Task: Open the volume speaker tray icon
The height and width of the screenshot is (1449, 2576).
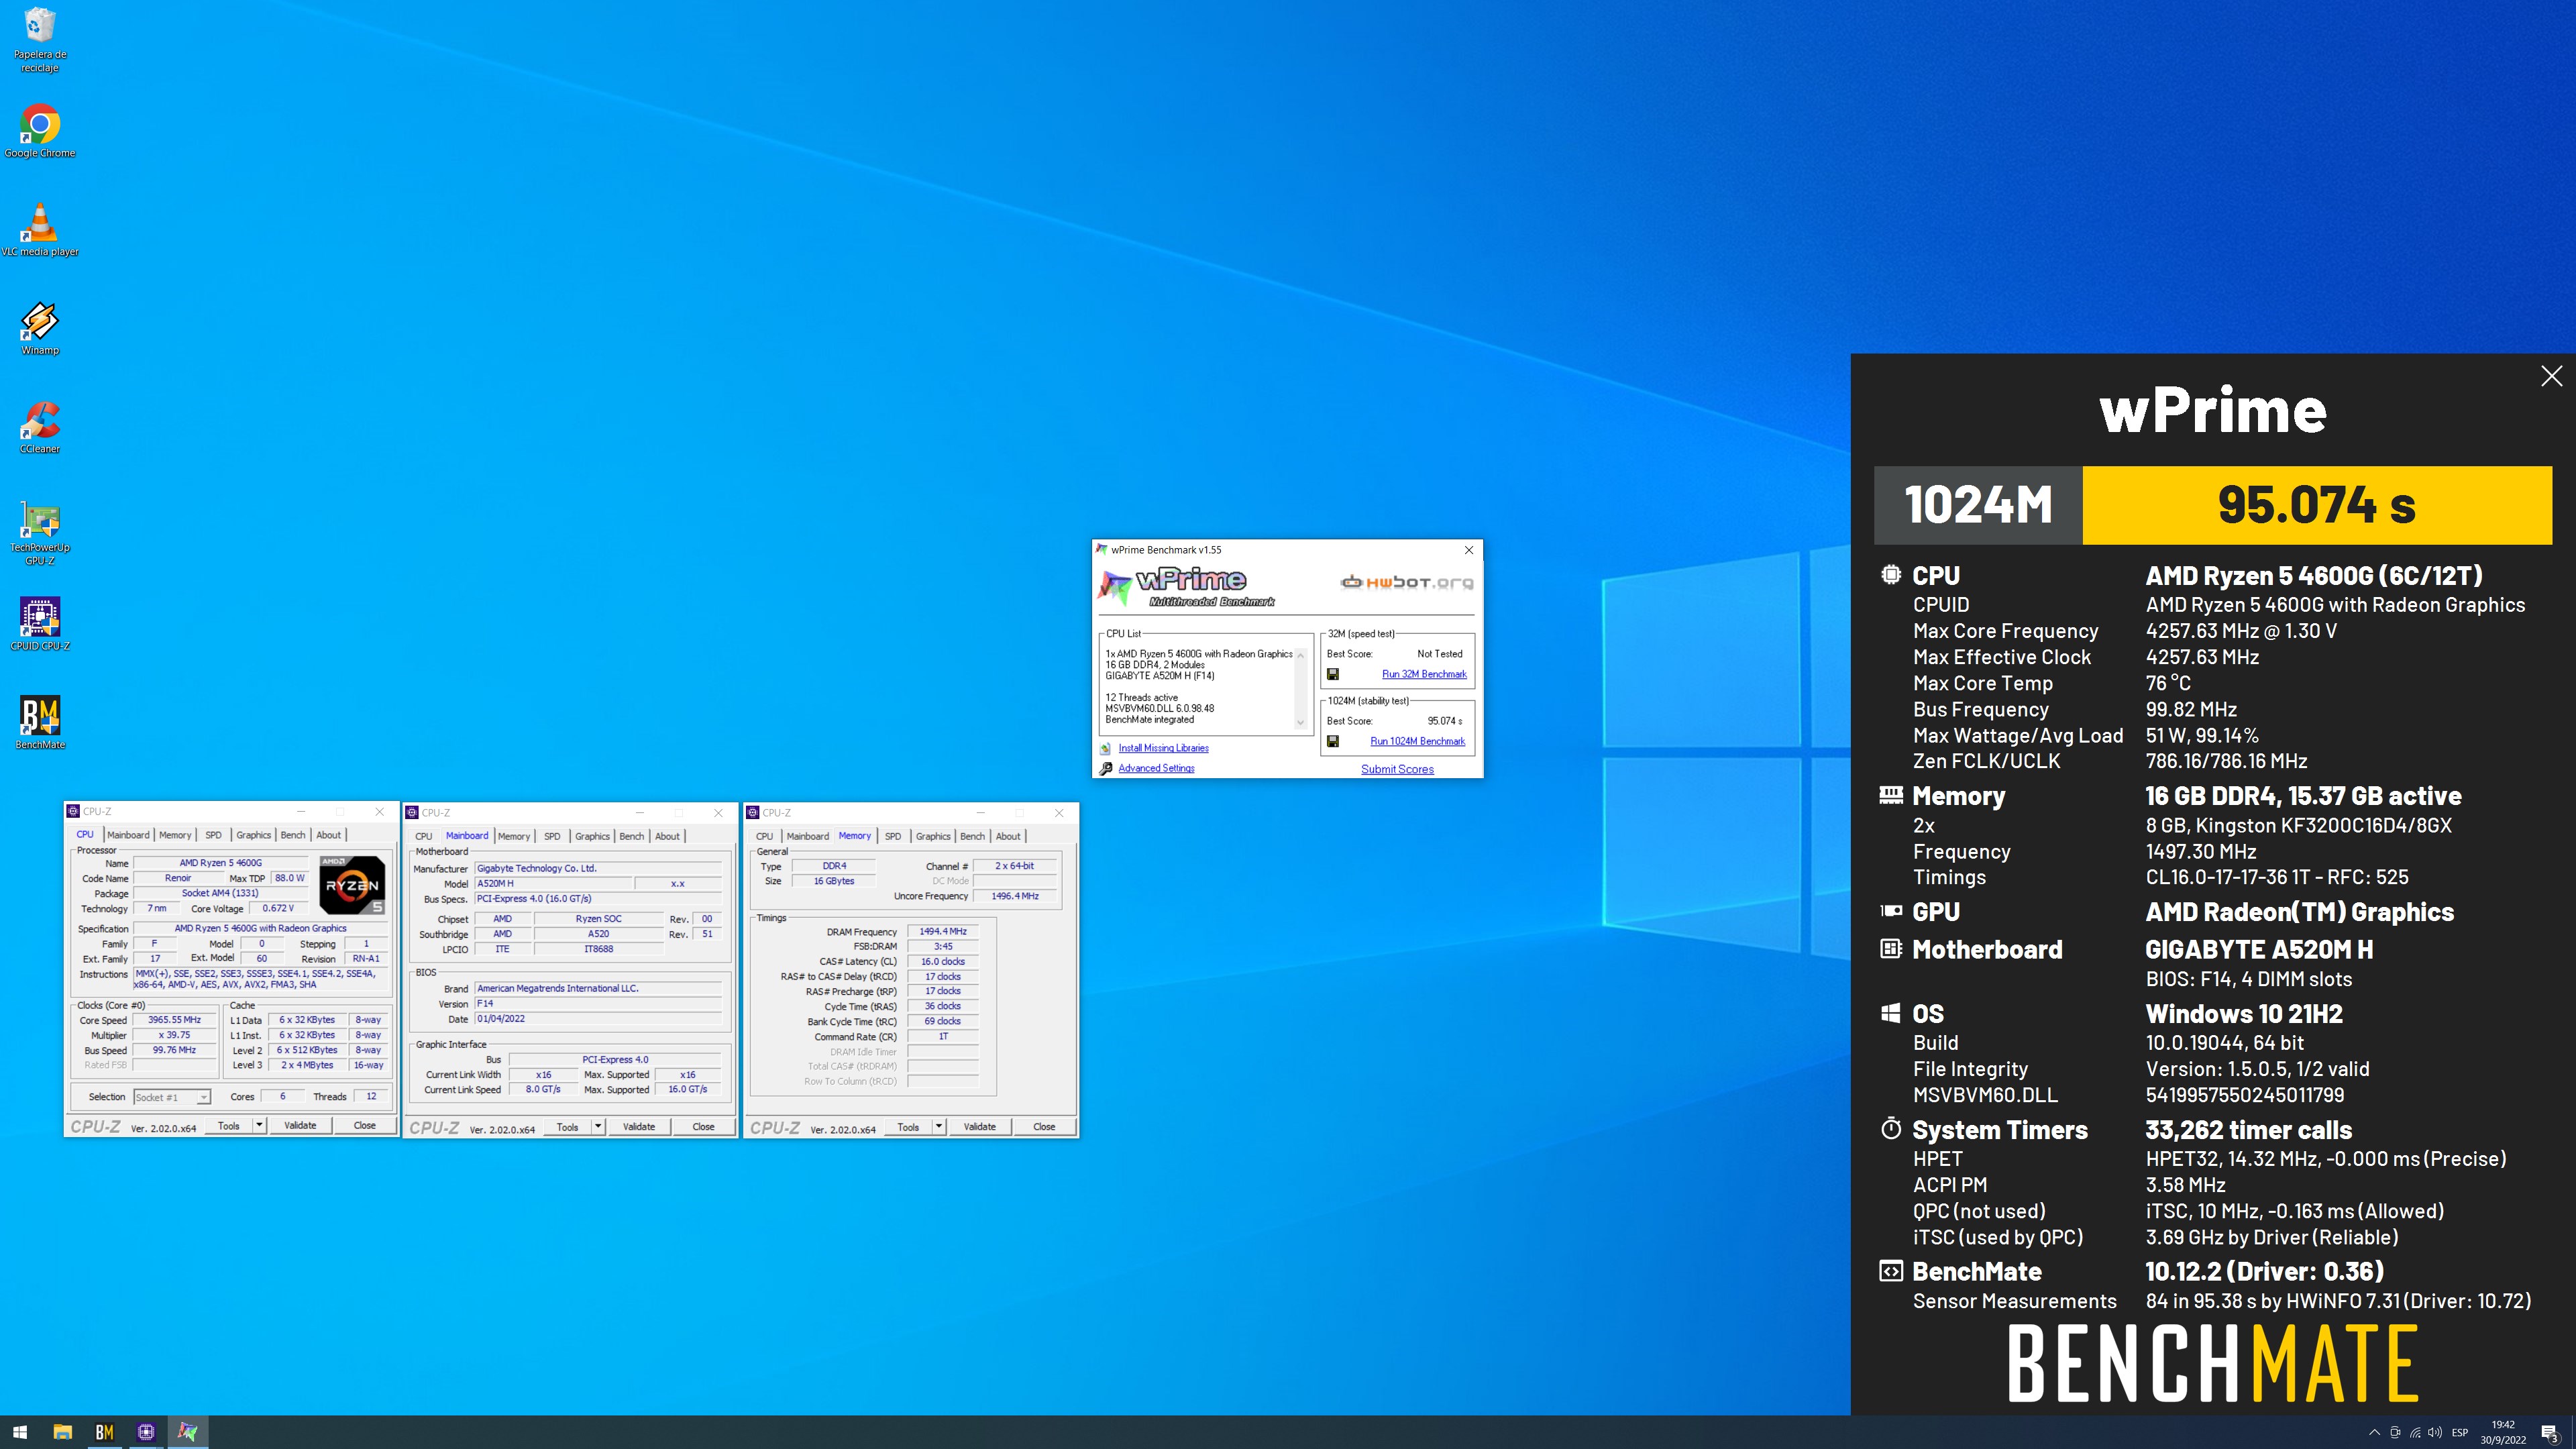Action: [2435, 1432]
